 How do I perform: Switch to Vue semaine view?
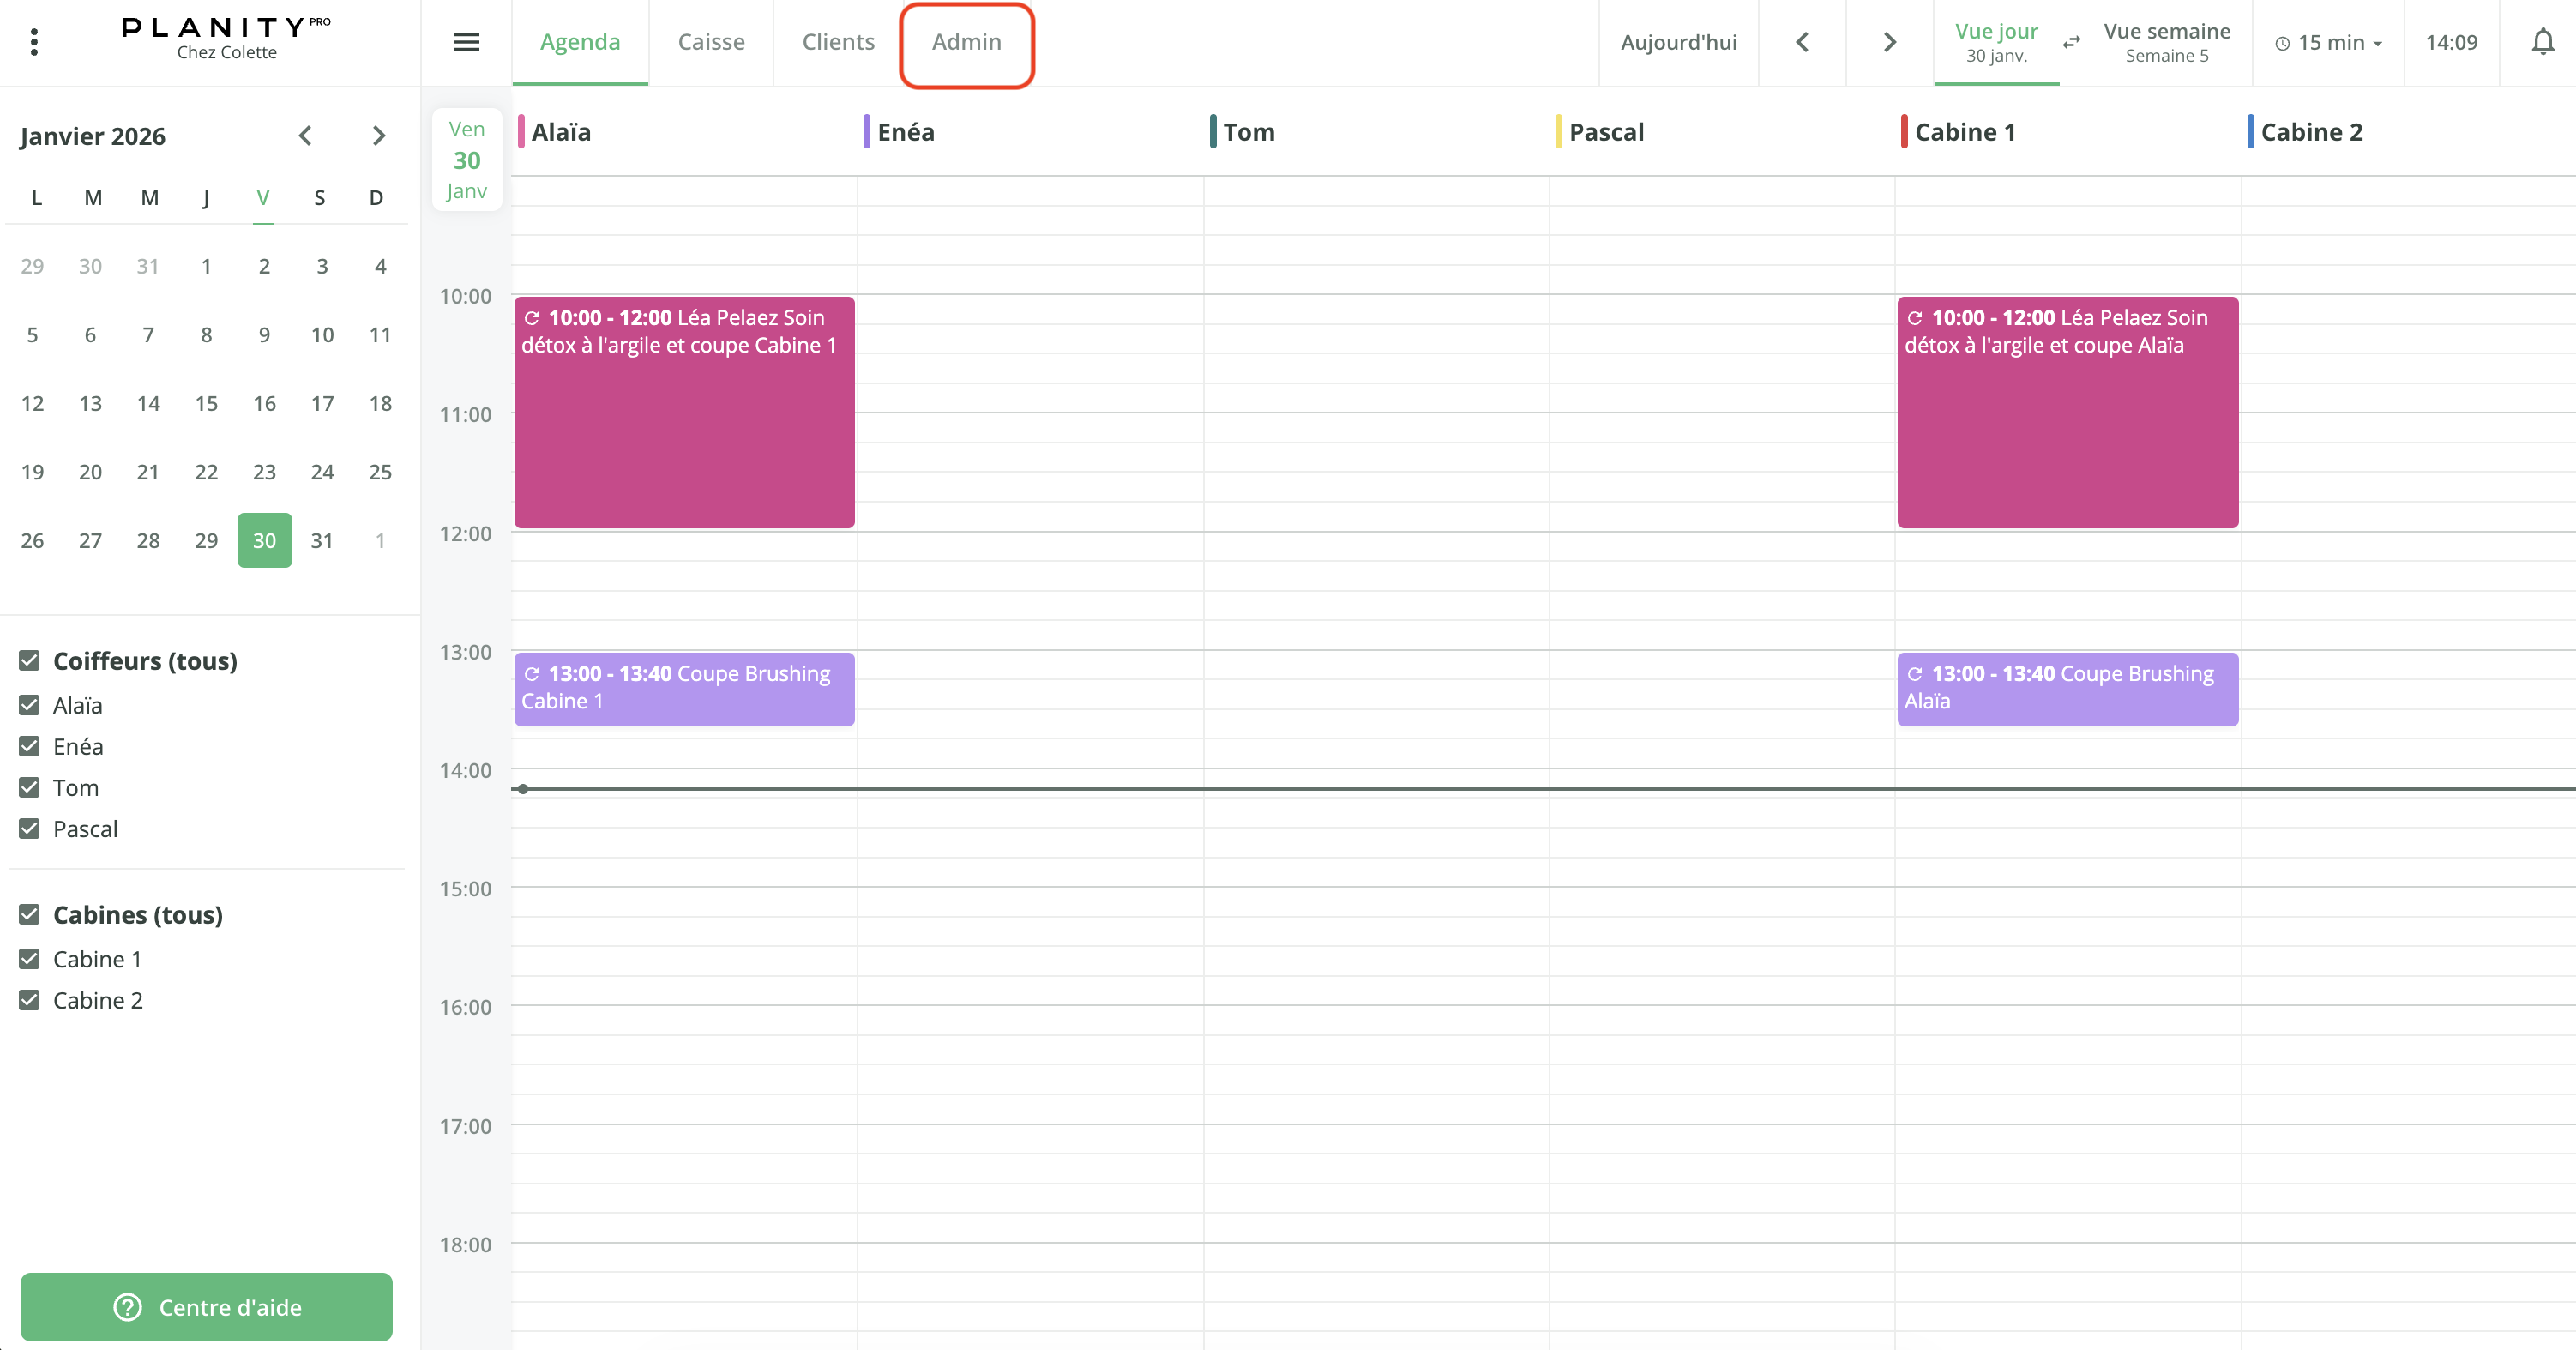pos(2166,42)
